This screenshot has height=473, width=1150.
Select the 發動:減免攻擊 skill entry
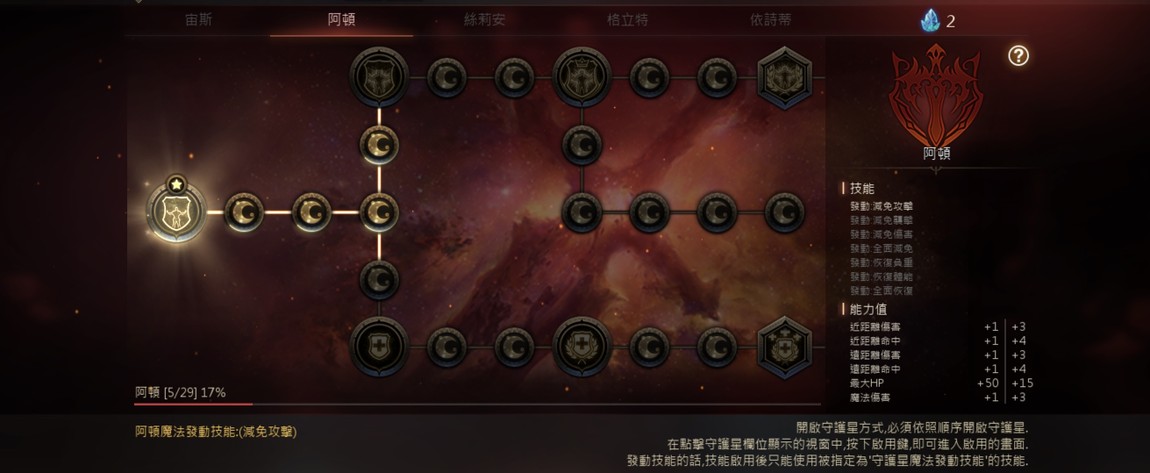point(882,207)
